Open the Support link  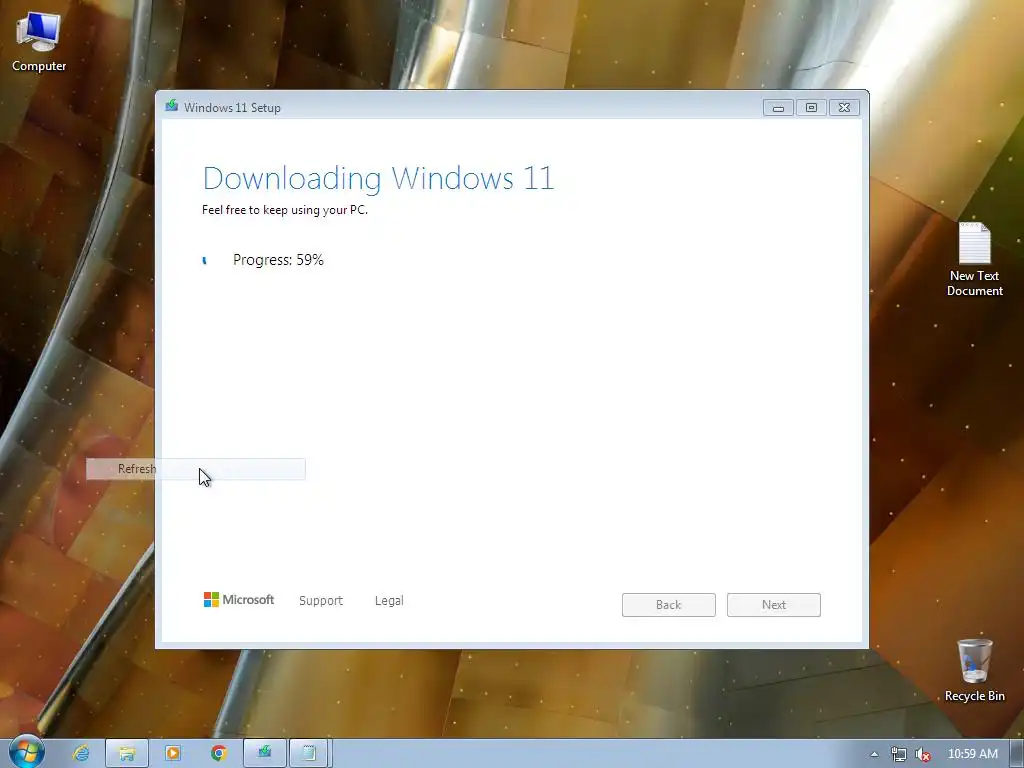pos(321,600)
